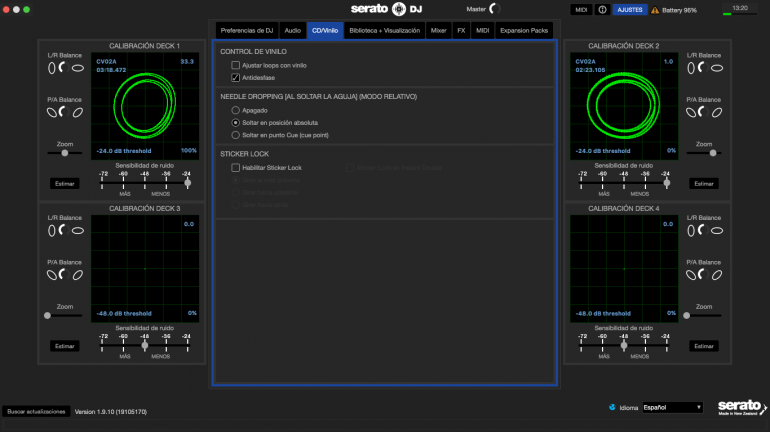770x432 pixels.
Task: Click Deck 1 calibration scope display
Action: pyautogui.click(x=145, y=106)
